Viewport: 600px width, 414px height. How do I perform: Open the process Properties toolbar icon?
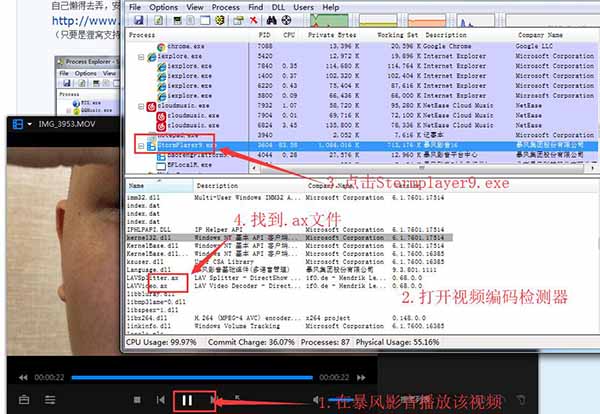coord(238,20)
